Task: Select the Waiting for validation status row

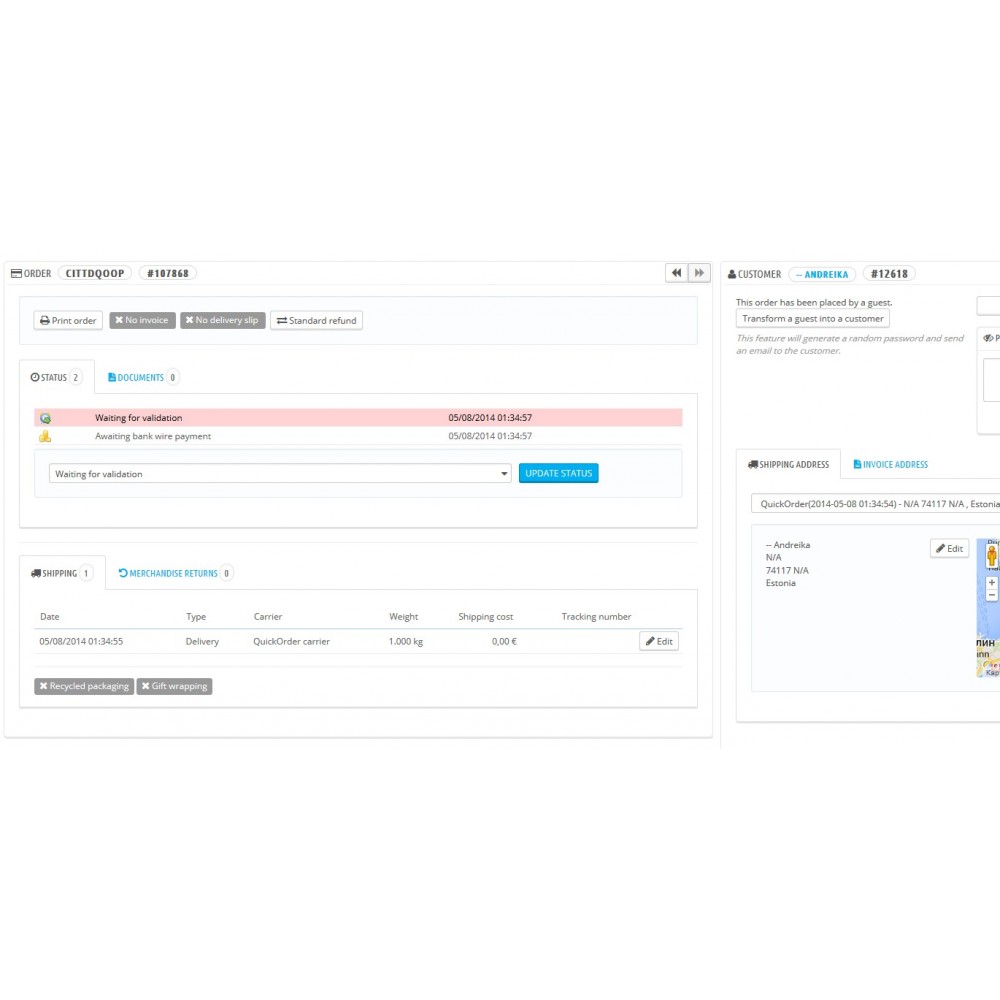Action: (x=358, y=418)
